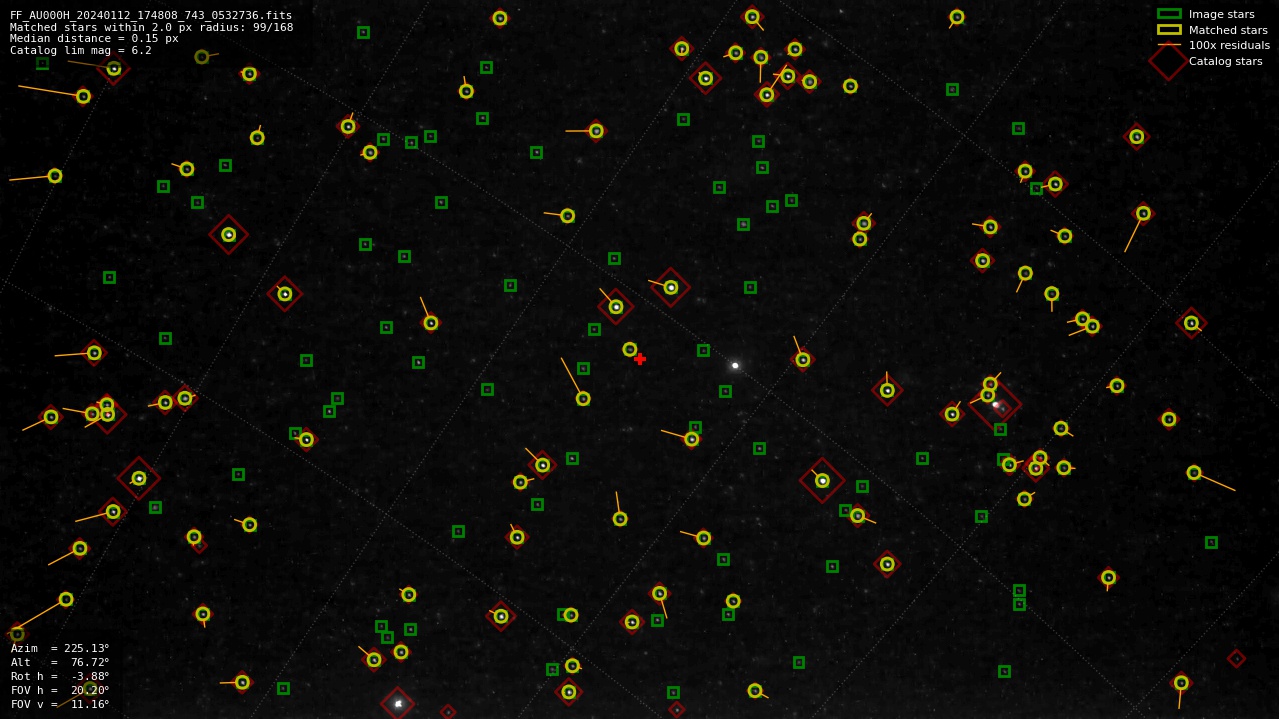The width and height of the screenshot is (1279, 719).
Task: Click the '100x residuals' legend label
Action: (x=1229, y=45)
